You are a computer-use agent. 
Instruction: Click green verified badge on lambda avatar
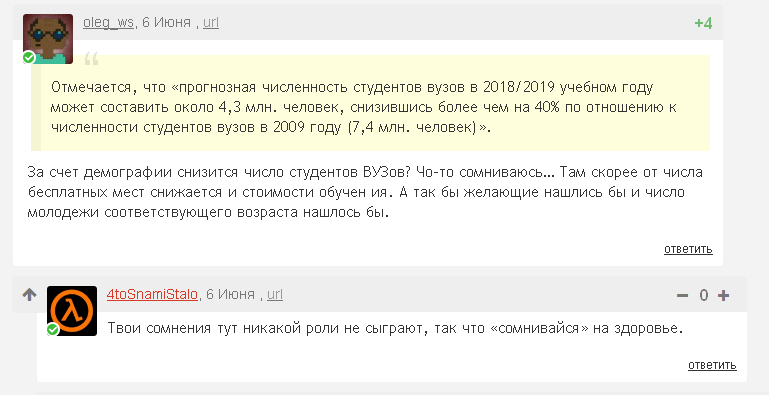click(53, 330)
